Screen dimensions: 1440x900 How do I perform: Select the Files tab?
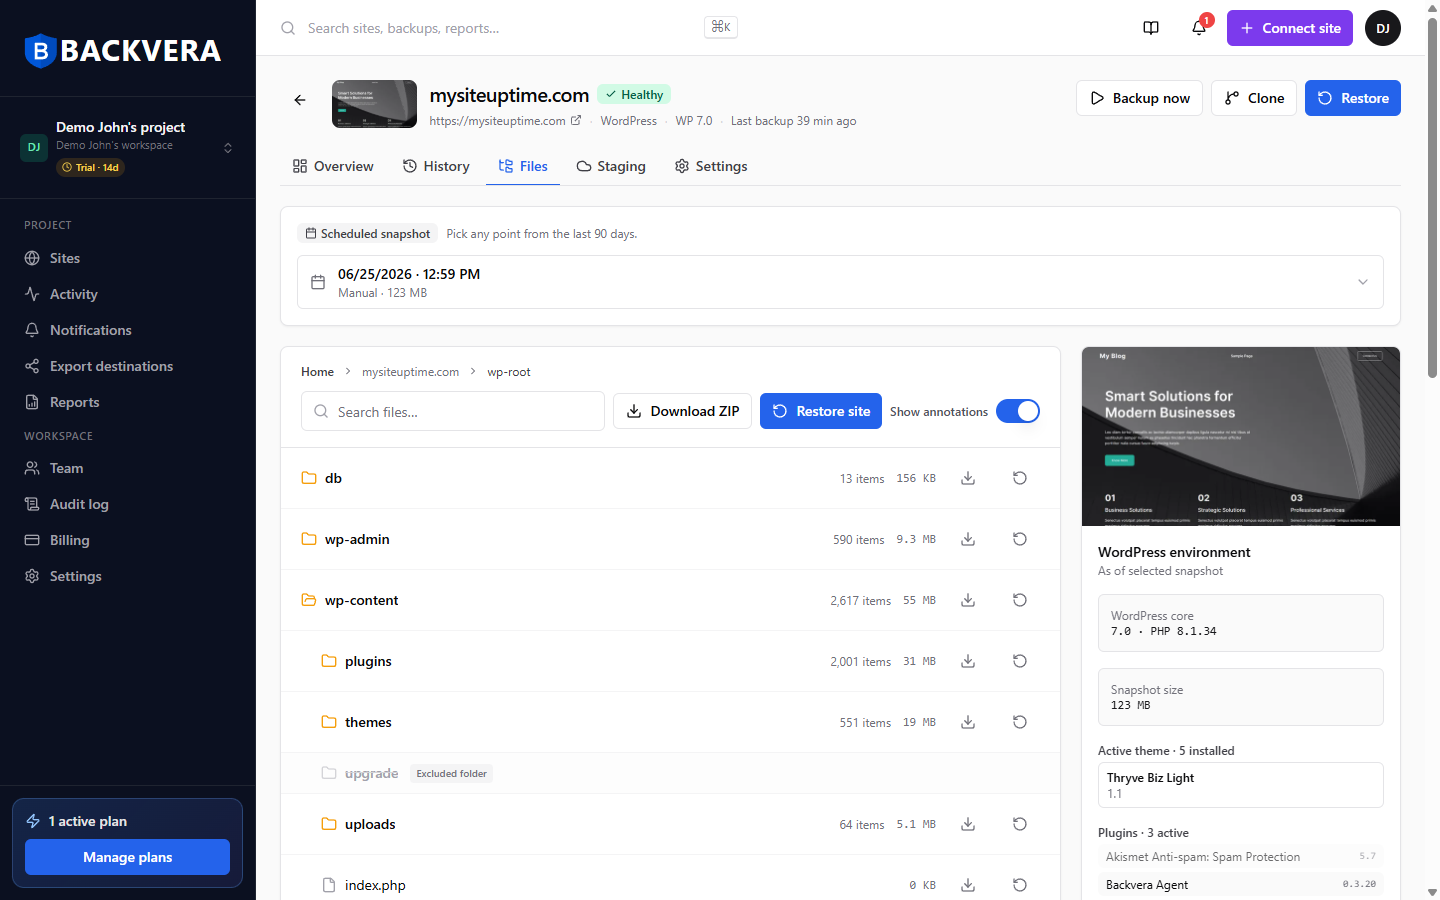tap(523, 166)
